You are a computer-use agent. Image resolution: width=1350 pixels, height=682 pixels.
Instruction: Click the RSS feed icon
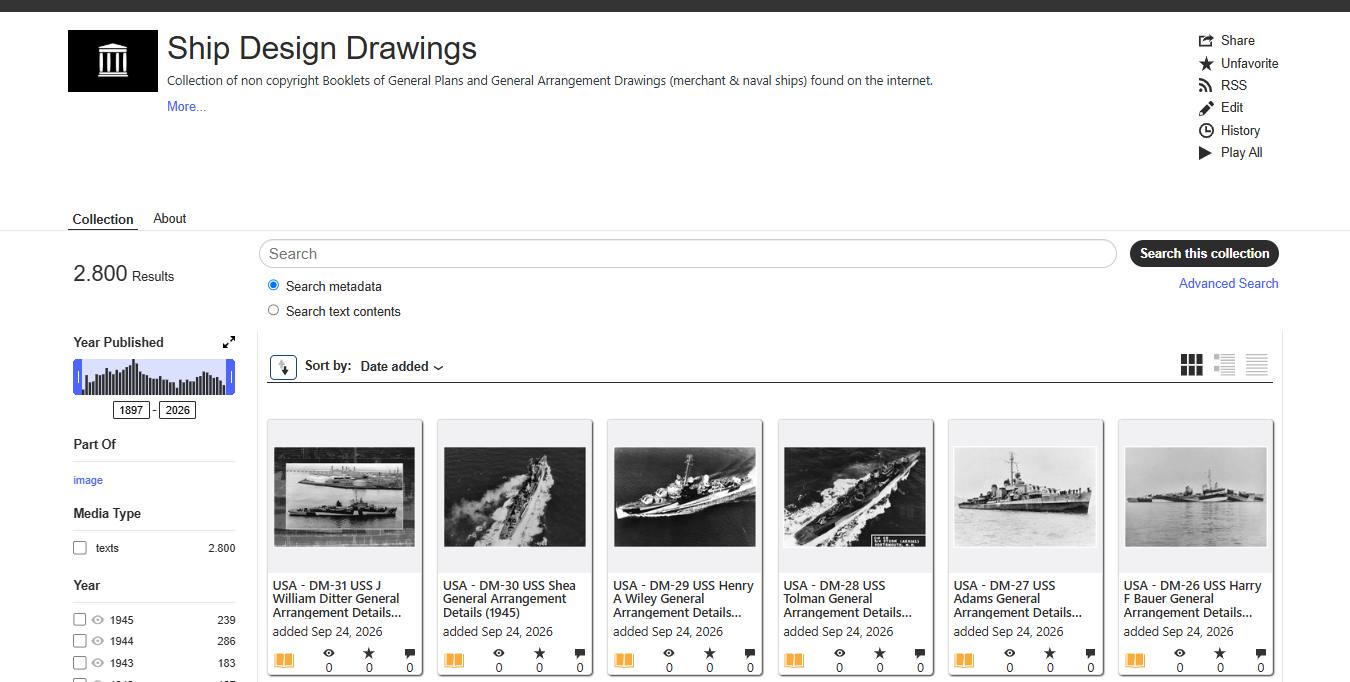(1206, 85)
